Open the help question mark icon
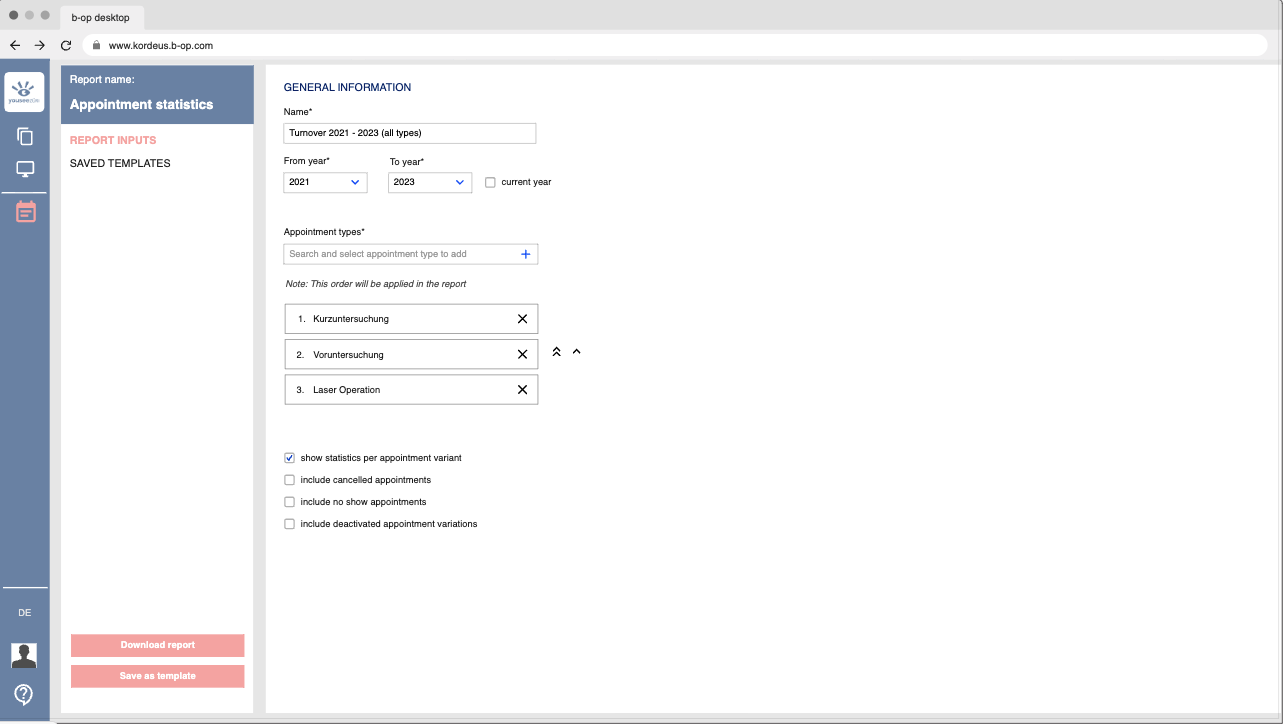This screenshot has width=1283, height=724. coord(24,694)
